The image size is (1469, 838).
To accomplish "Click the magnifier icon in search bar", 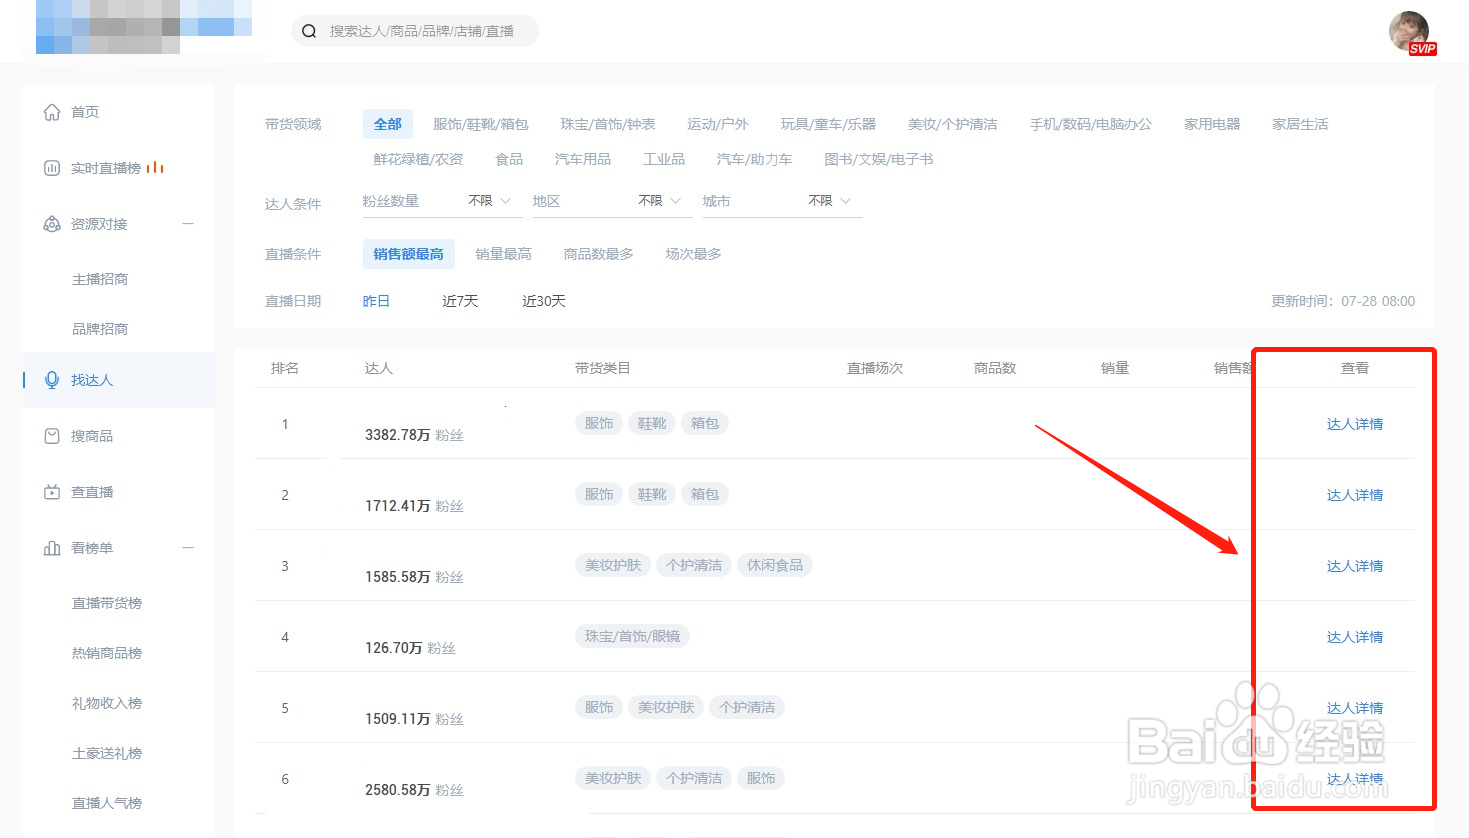I will tap(308, 31).
